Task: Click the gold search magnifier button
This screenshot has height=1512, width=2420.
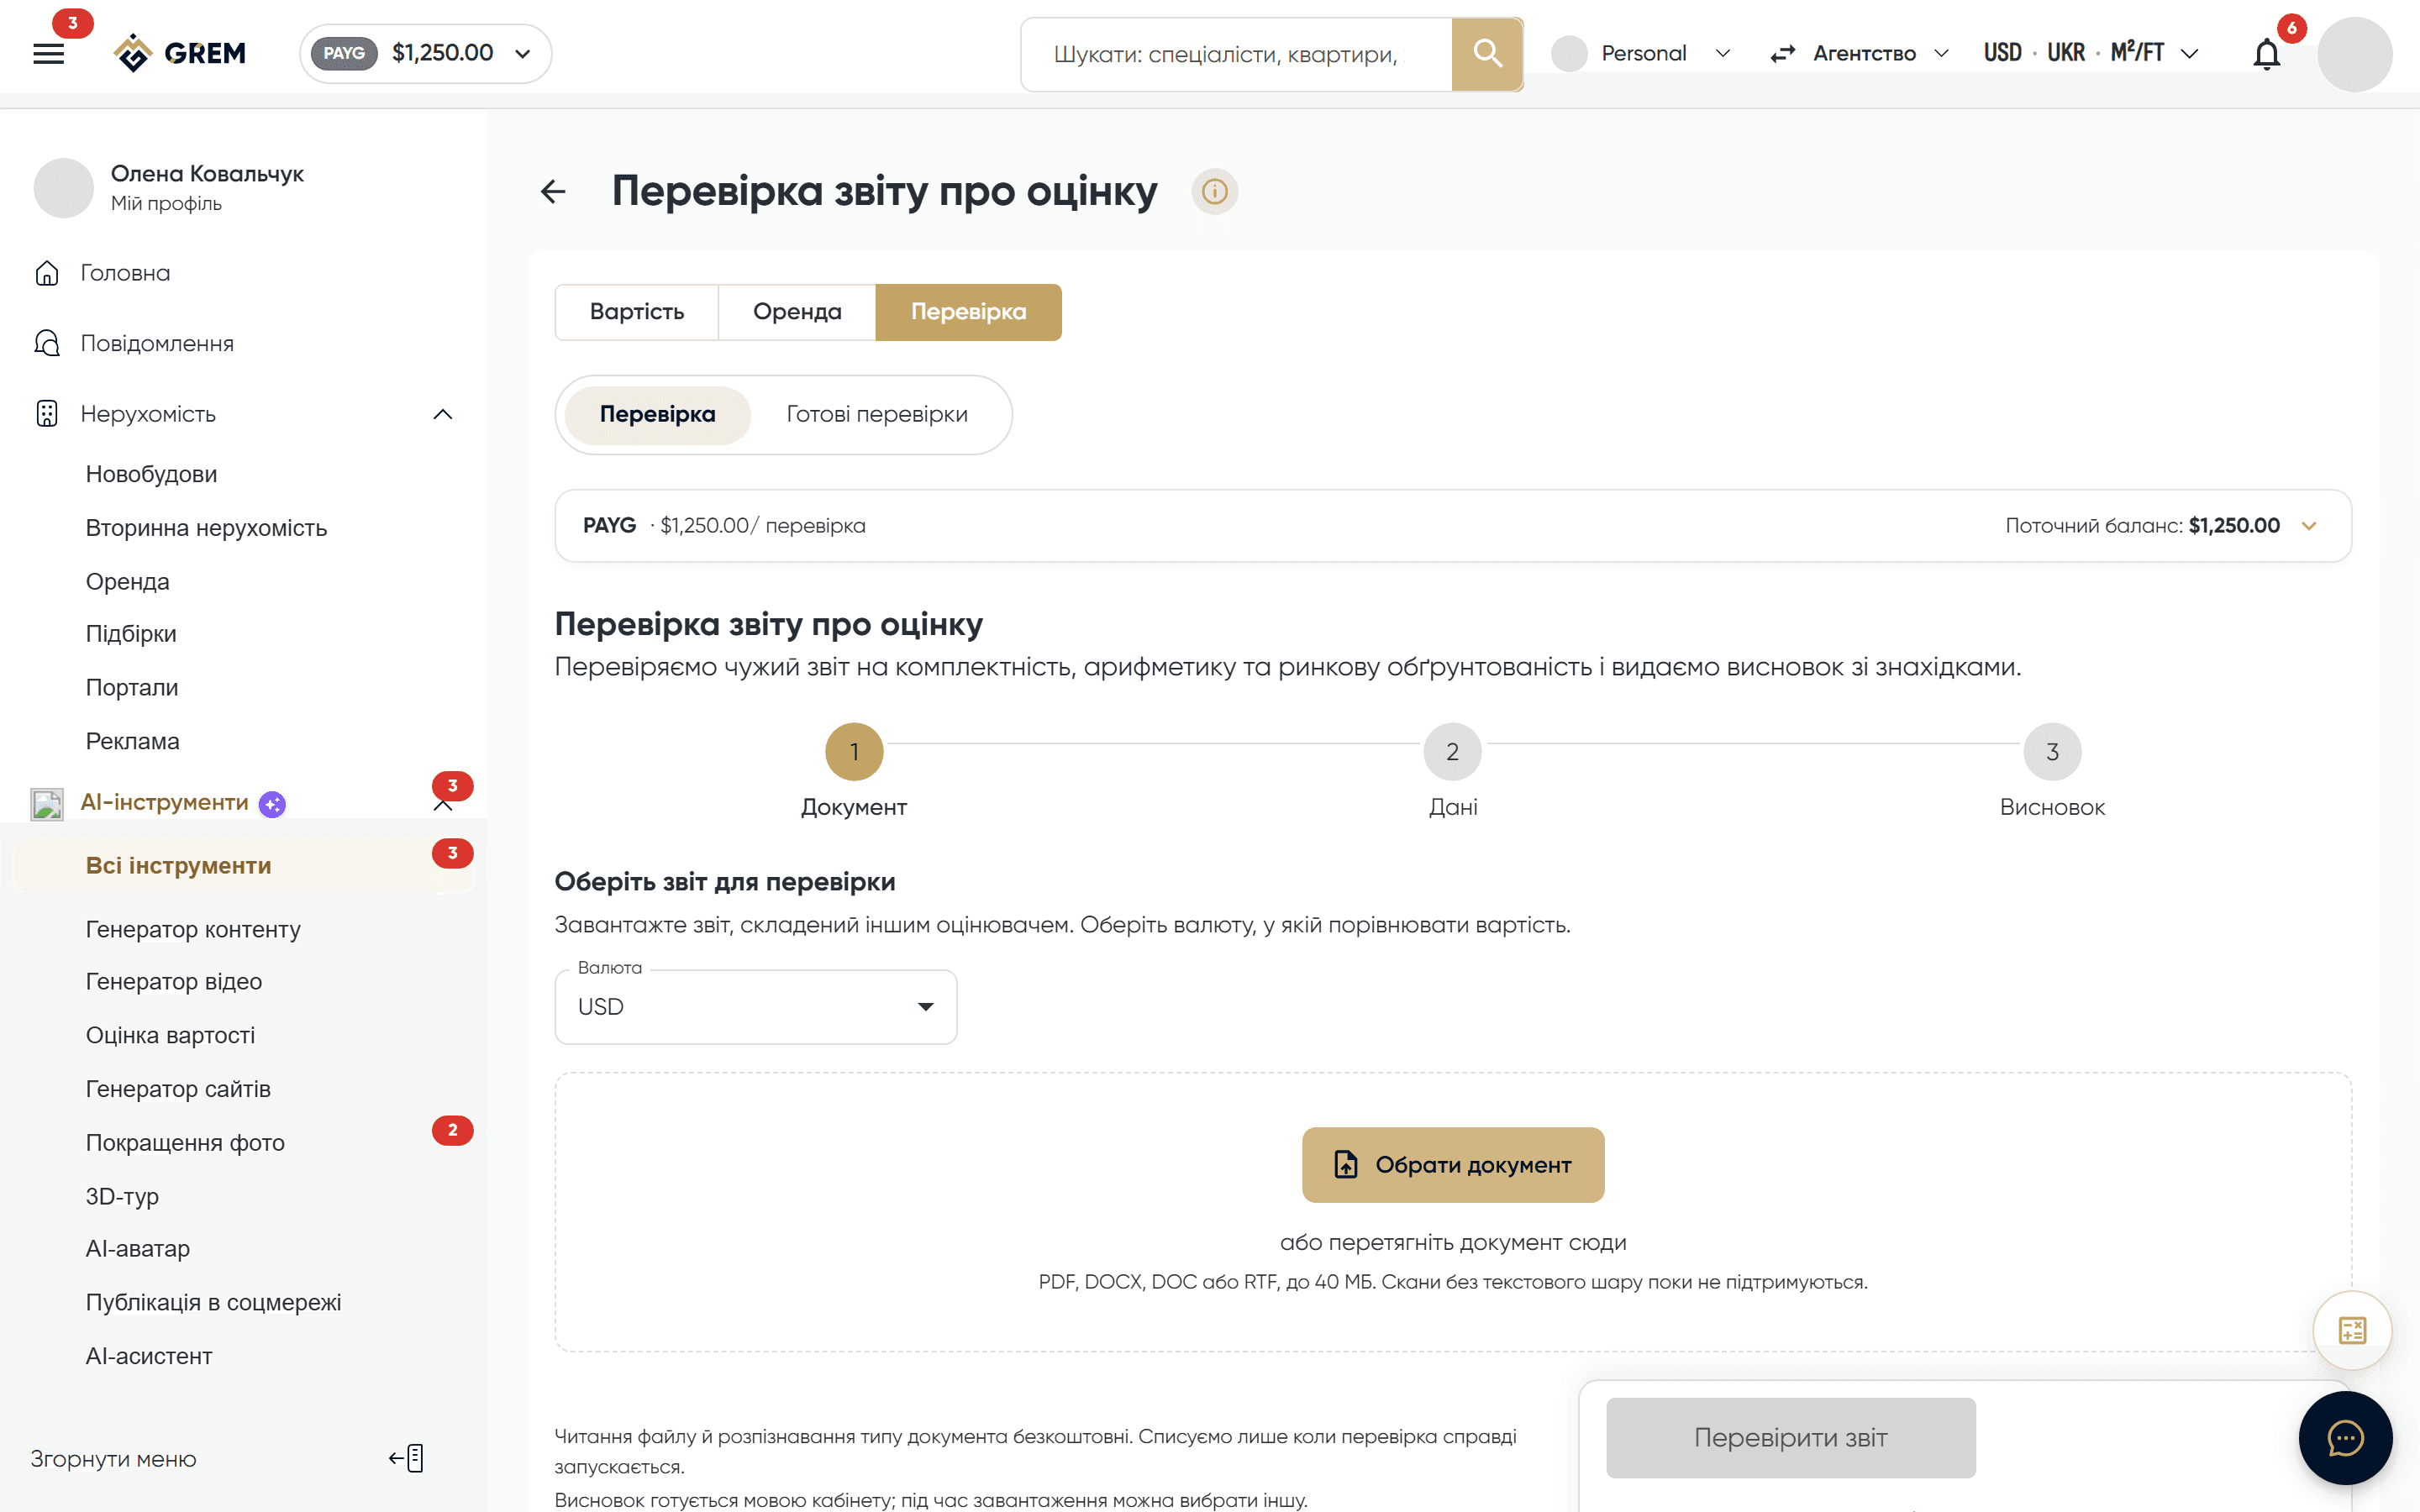Action: click(1487, 54)
